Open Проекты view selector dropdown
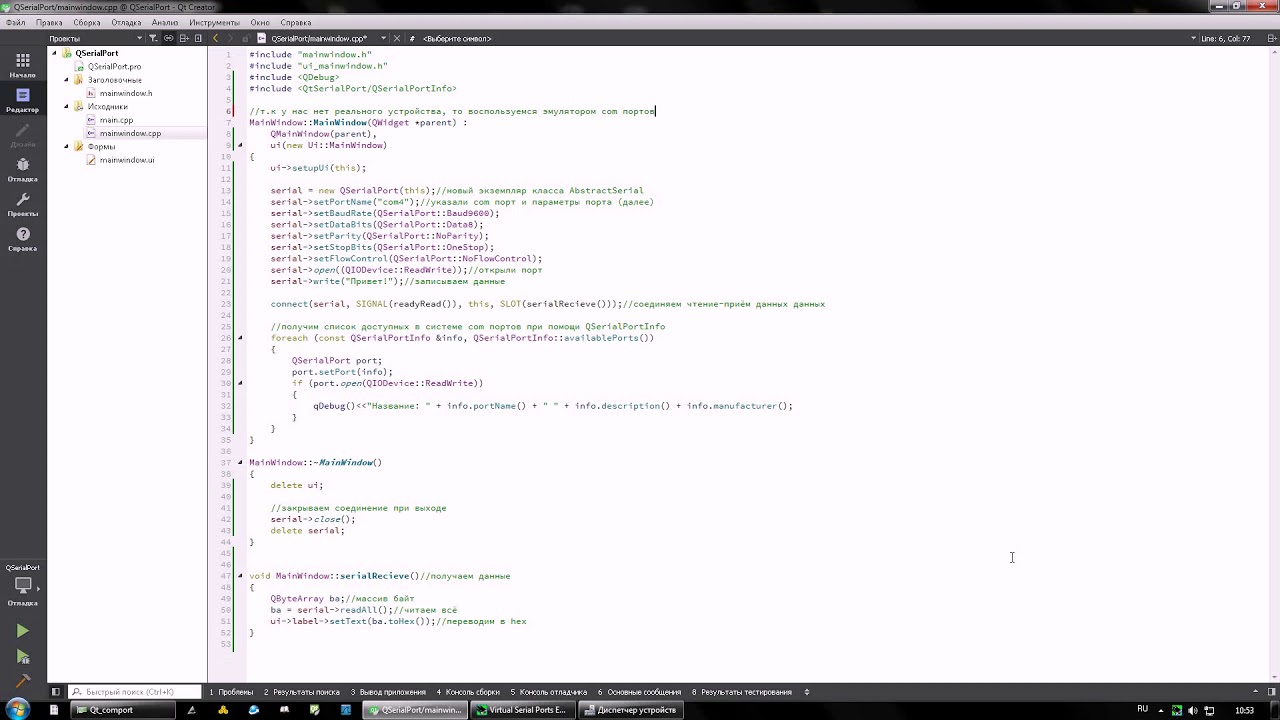This screenshot has width=1280, height=720. click(x=95, y=38)
